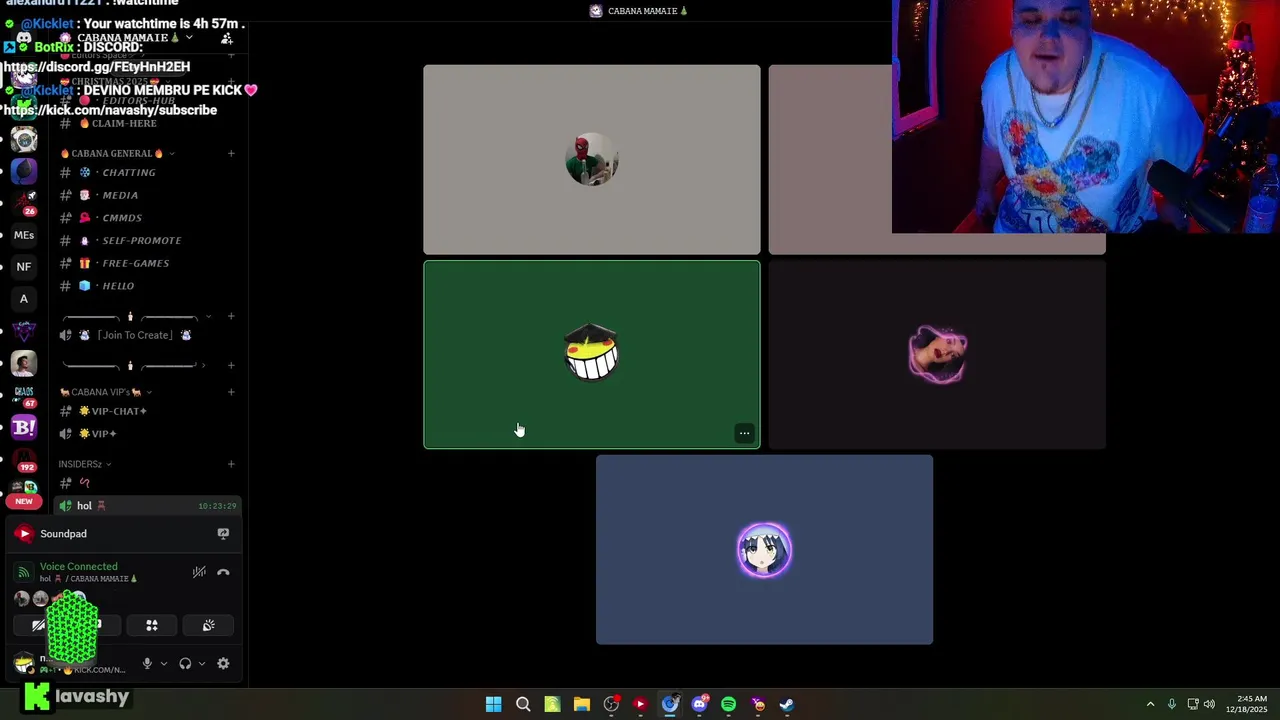Click the invite people icon near server name
1280x720 pixels.
pos(227,38)
